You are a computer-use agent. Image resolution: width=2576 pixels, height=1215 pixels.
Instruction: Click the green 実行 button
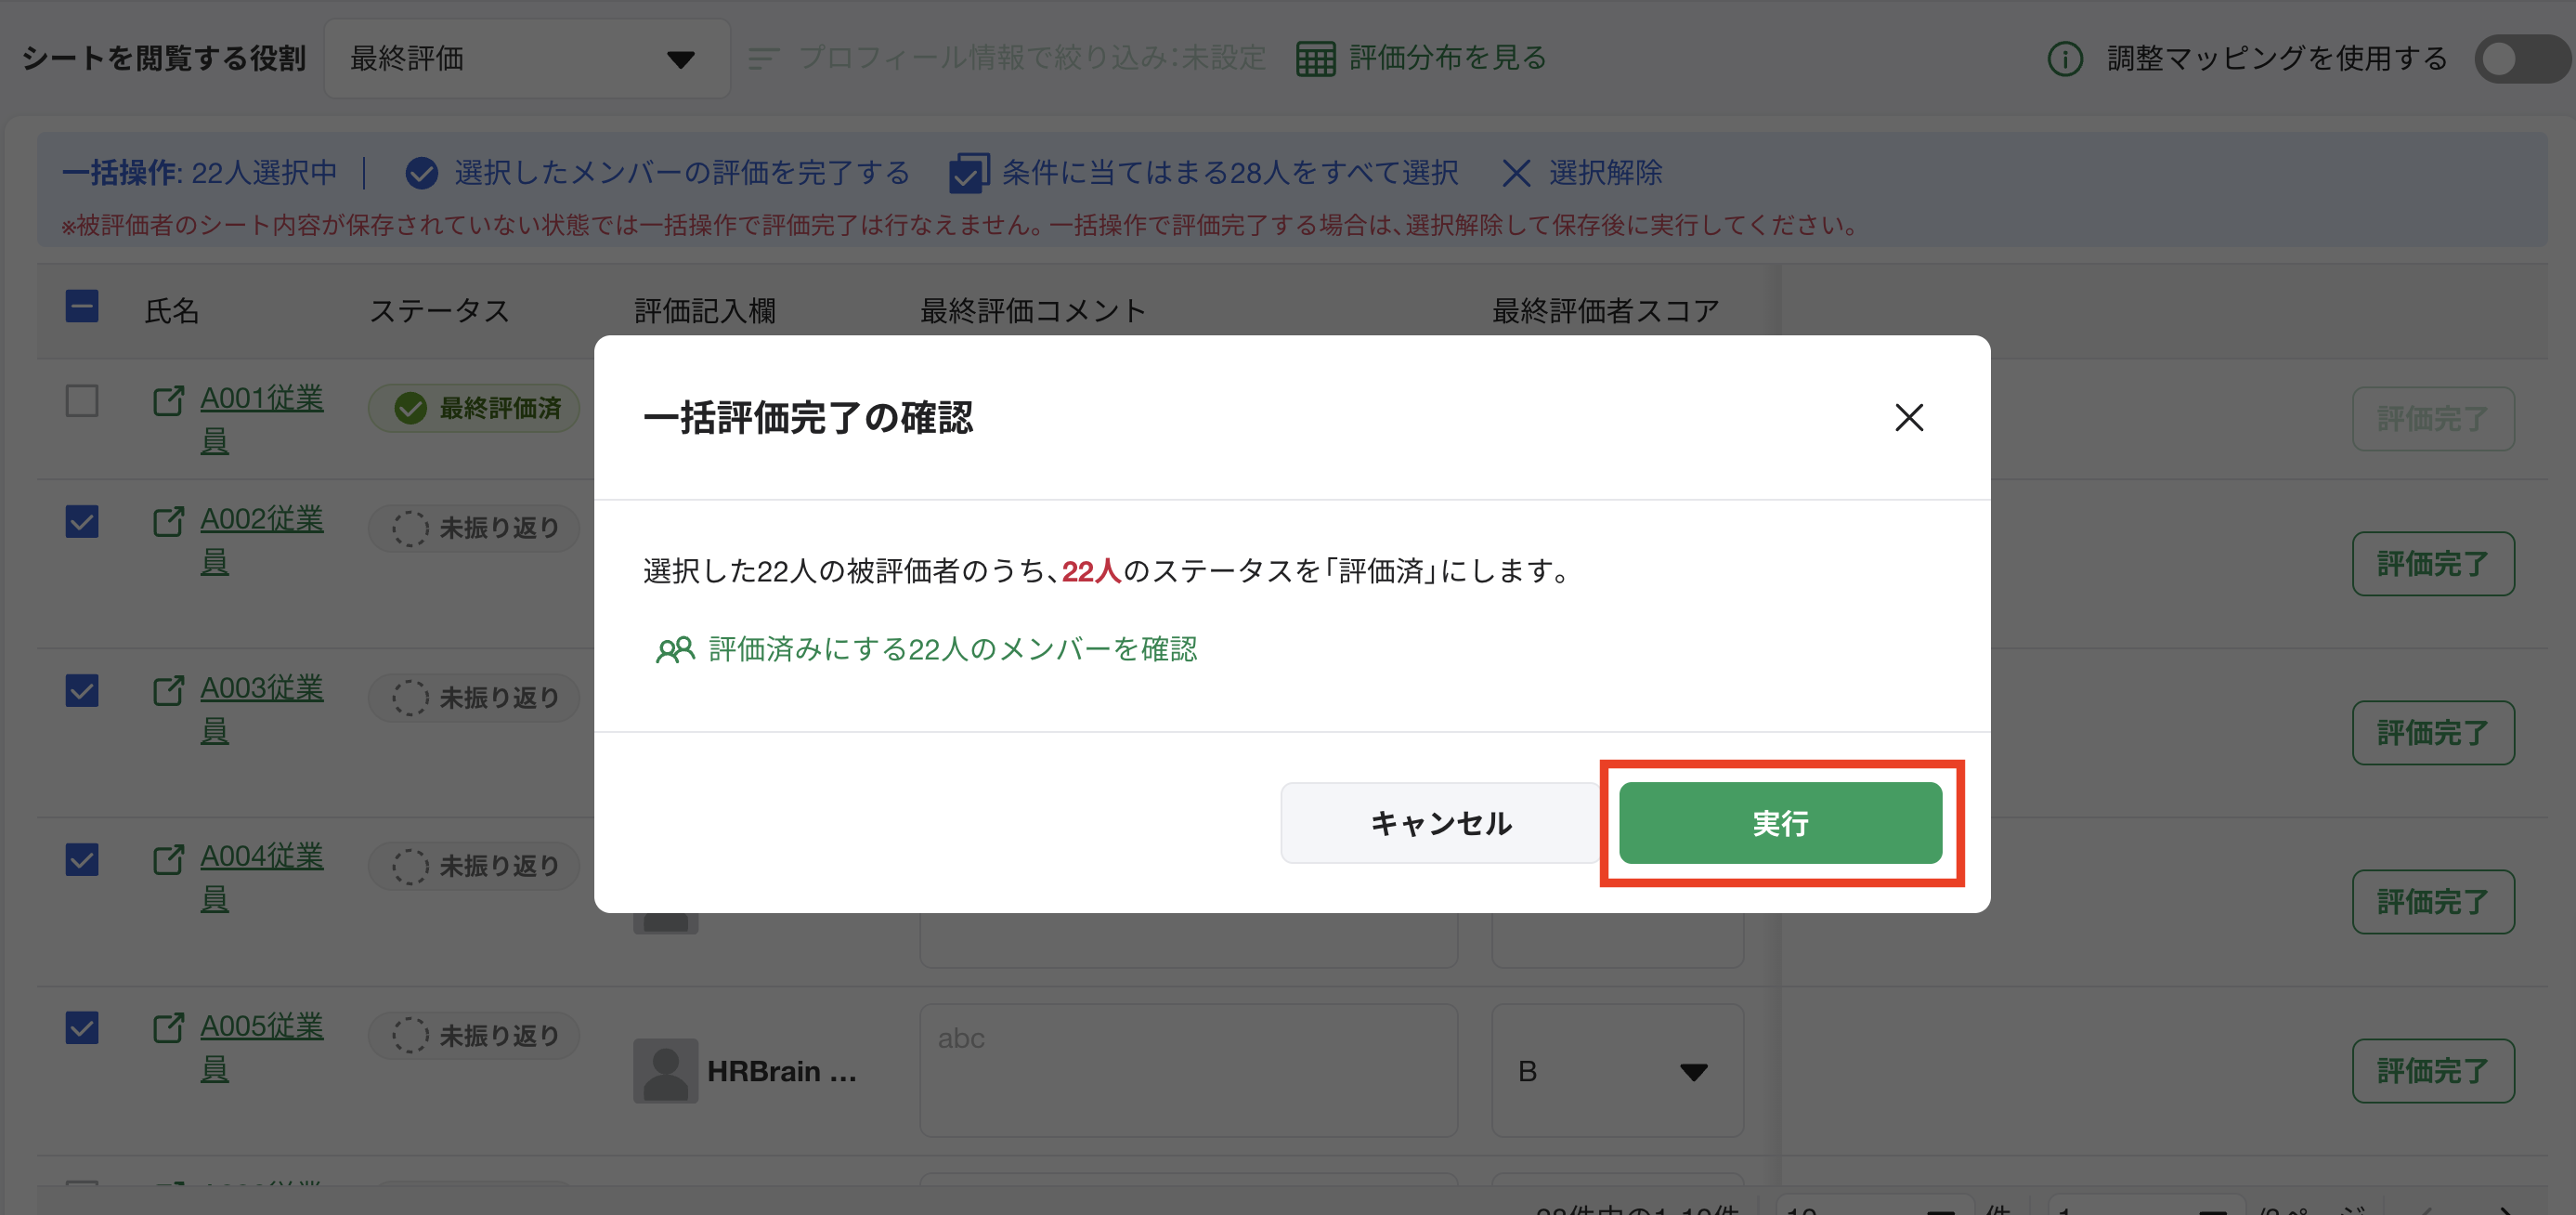(1780, 823)
